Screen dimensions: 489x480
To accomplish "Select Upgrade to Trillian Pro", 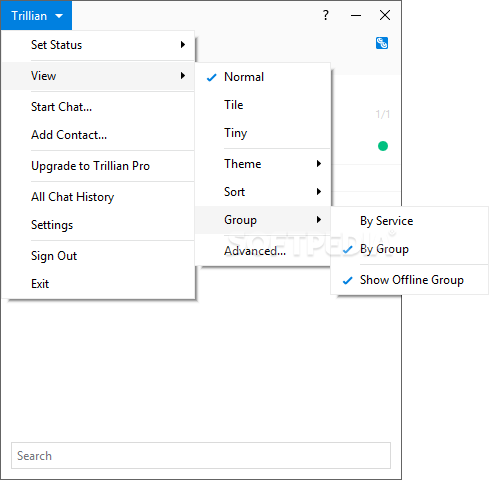I will [99, 166].
